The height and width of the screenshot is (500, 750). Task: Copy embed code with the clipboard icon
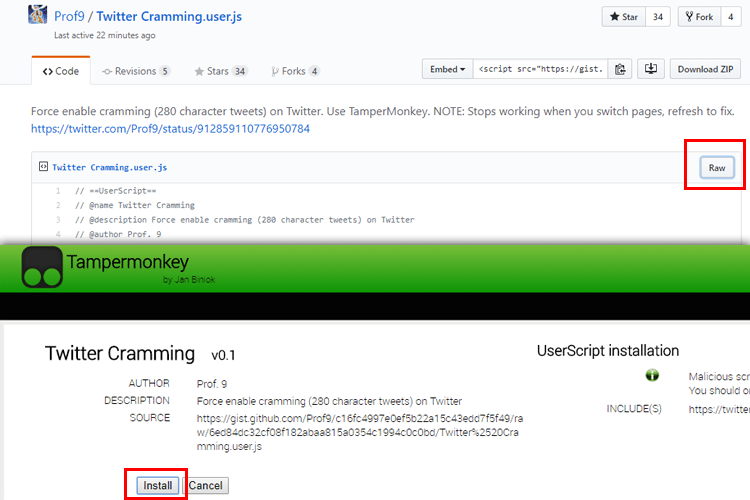[x=620, y=69]
